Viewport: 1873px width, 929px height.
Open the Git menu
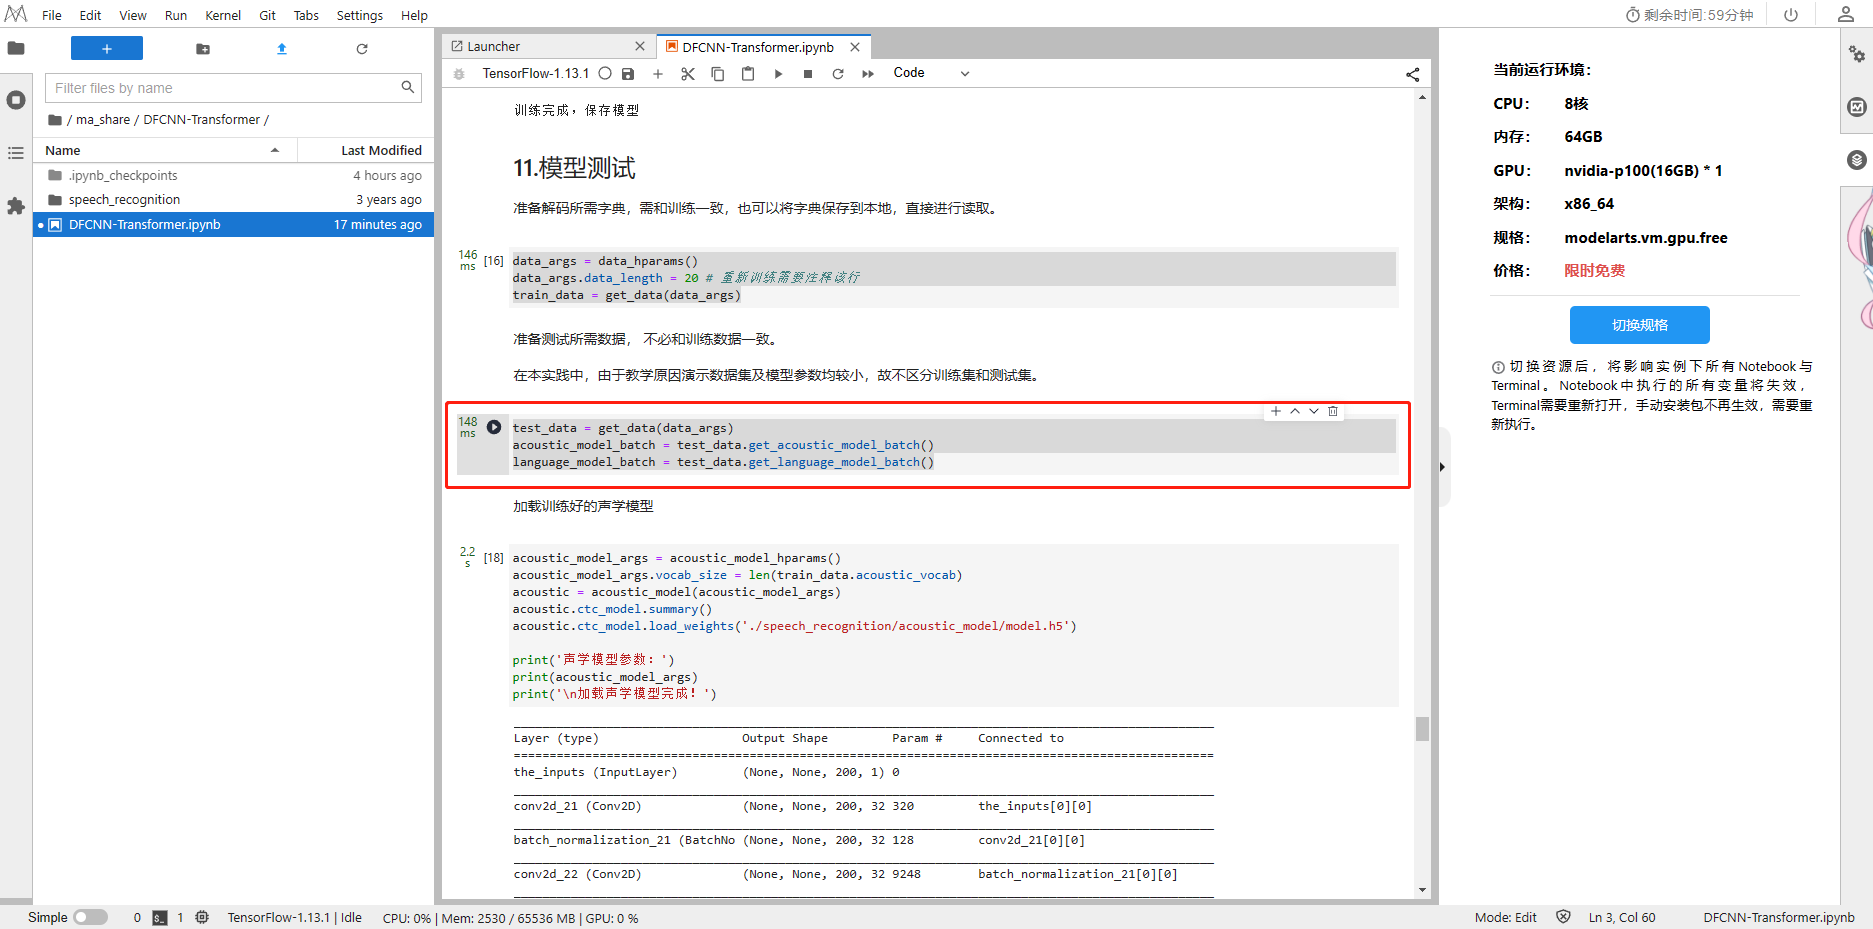click(268, 15)
